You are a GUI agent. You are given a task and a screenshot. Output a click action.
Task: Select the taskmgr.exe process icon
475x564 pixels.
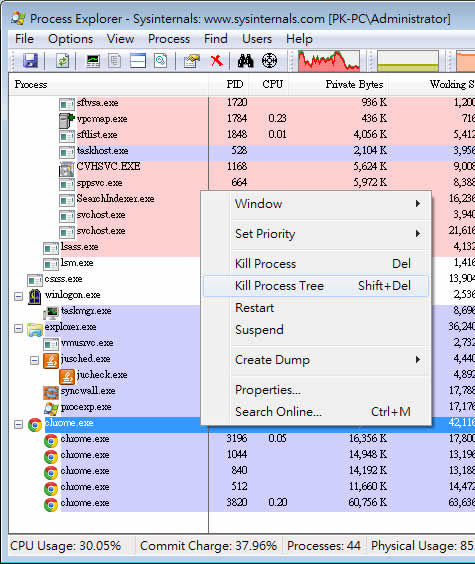pyautogui.click(x=51, y=312)
